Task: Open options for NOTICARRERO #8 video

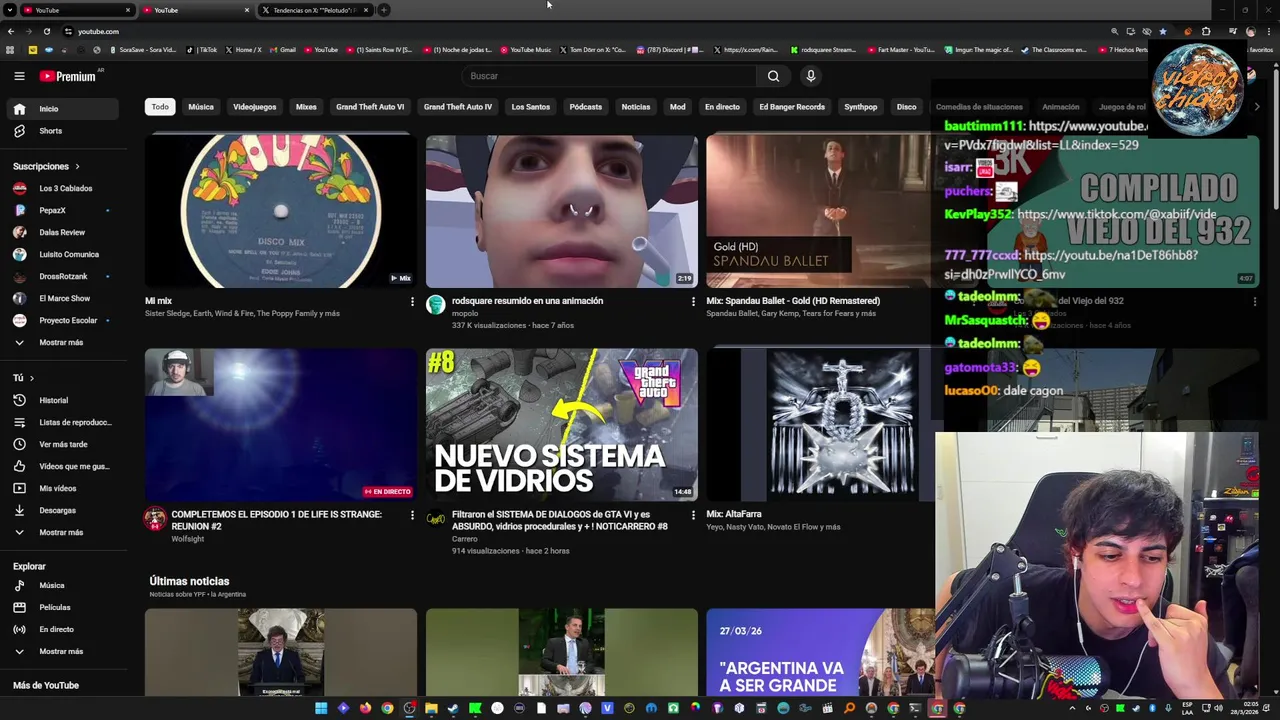Action: point(693,515)
